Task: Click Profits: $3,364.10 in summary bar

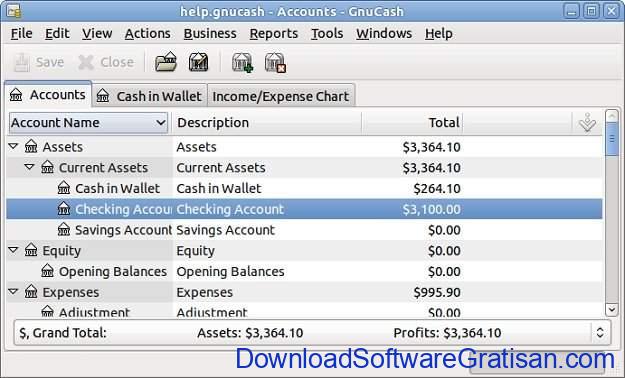Action: pos(447,333)
